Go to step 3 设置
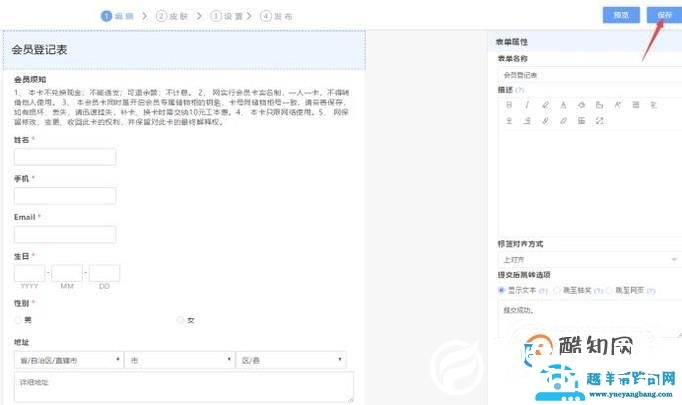 click(x=227, y=16)
